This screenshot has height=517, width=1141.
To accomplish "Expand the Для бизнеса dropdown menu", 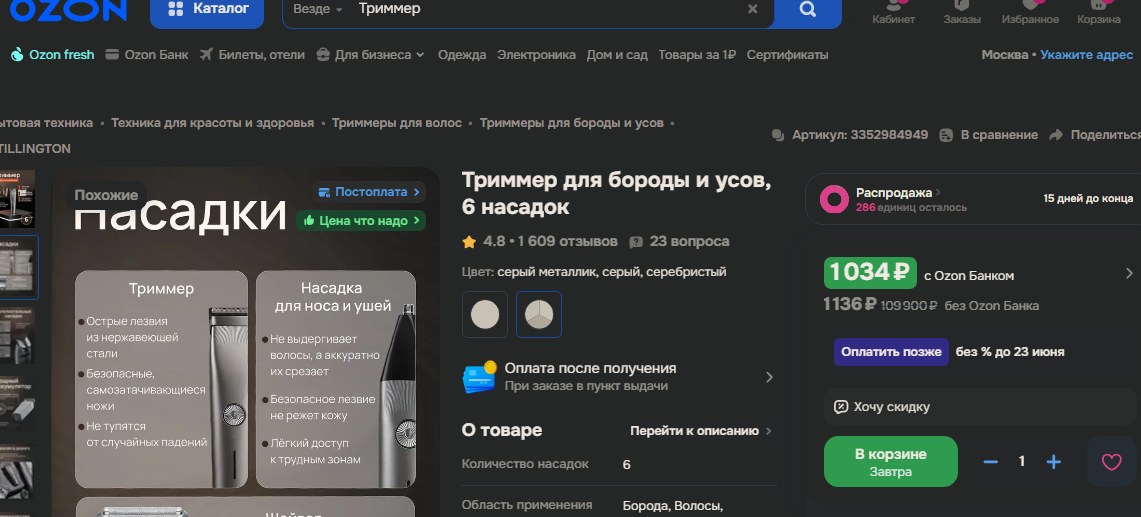I will (x=370, y=55).
